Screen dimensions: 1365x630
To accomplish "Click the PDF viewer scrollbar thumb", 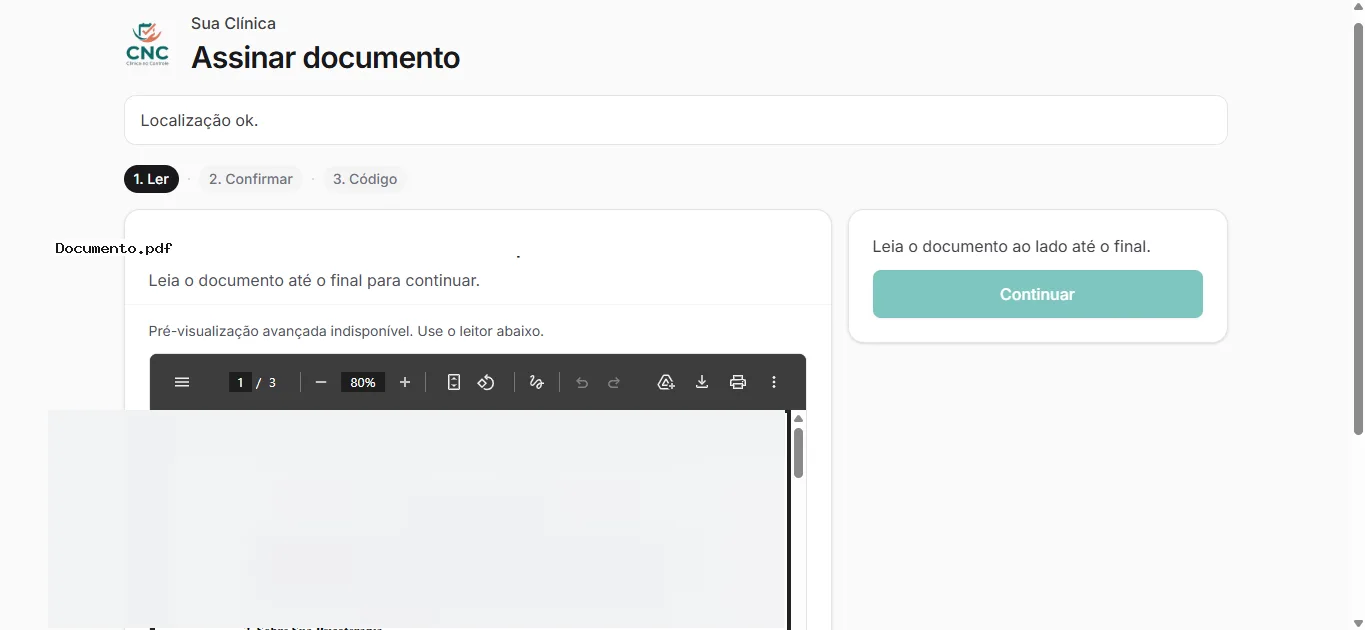I will (x=799, y=453).
